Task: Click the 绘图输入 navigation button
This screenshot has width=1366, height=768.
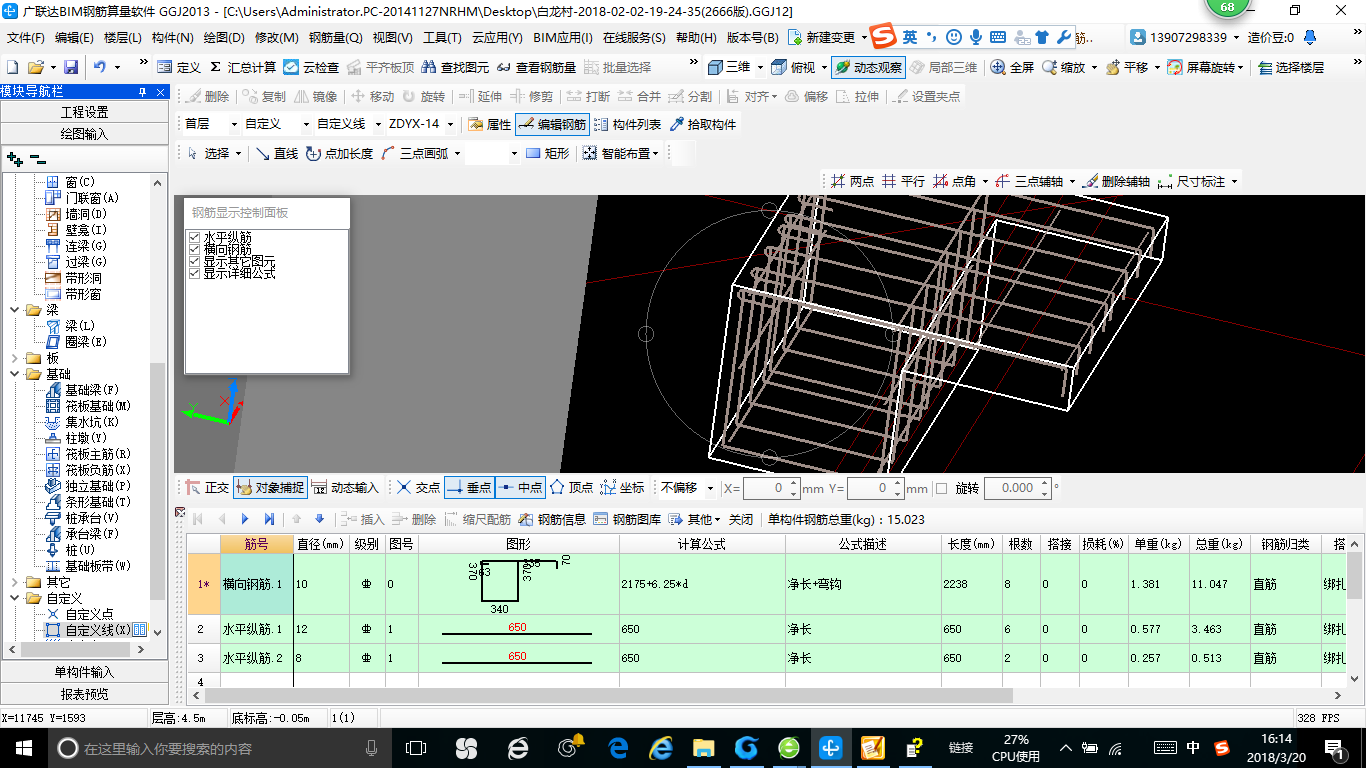Action: (x=85, y=133)
